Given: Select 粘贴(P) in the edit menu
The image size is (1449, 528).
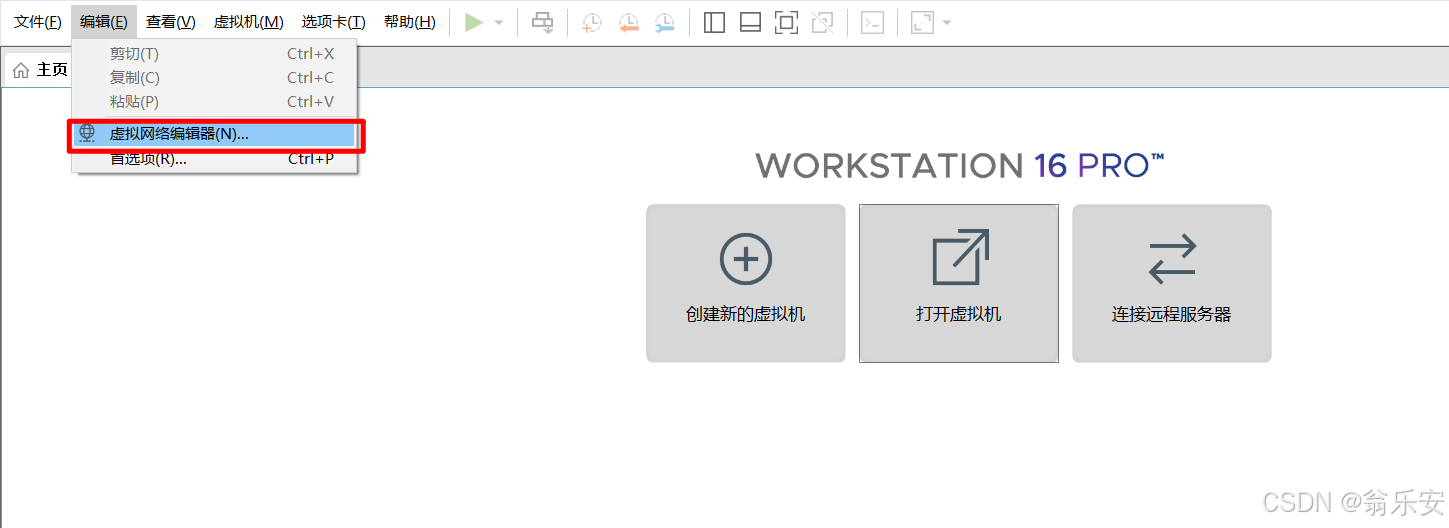Looking at the screenshot, I should (x=214, y=101).
